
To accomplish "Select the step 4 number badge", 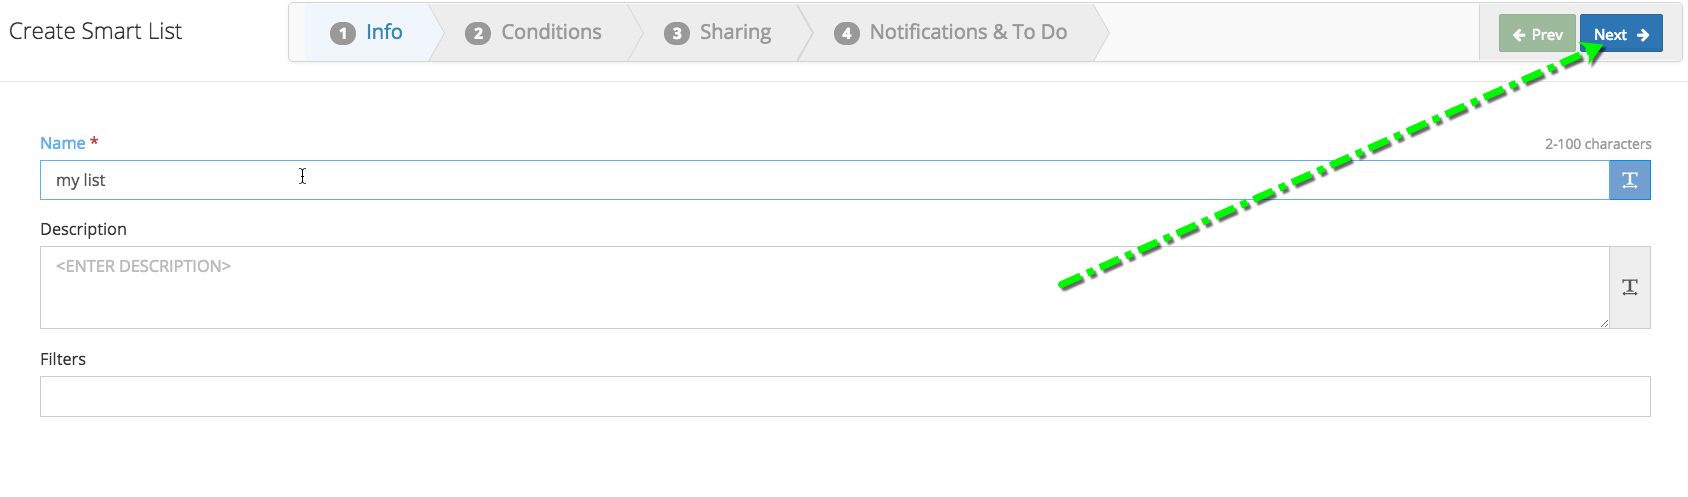I will click(x=847, y=33).
